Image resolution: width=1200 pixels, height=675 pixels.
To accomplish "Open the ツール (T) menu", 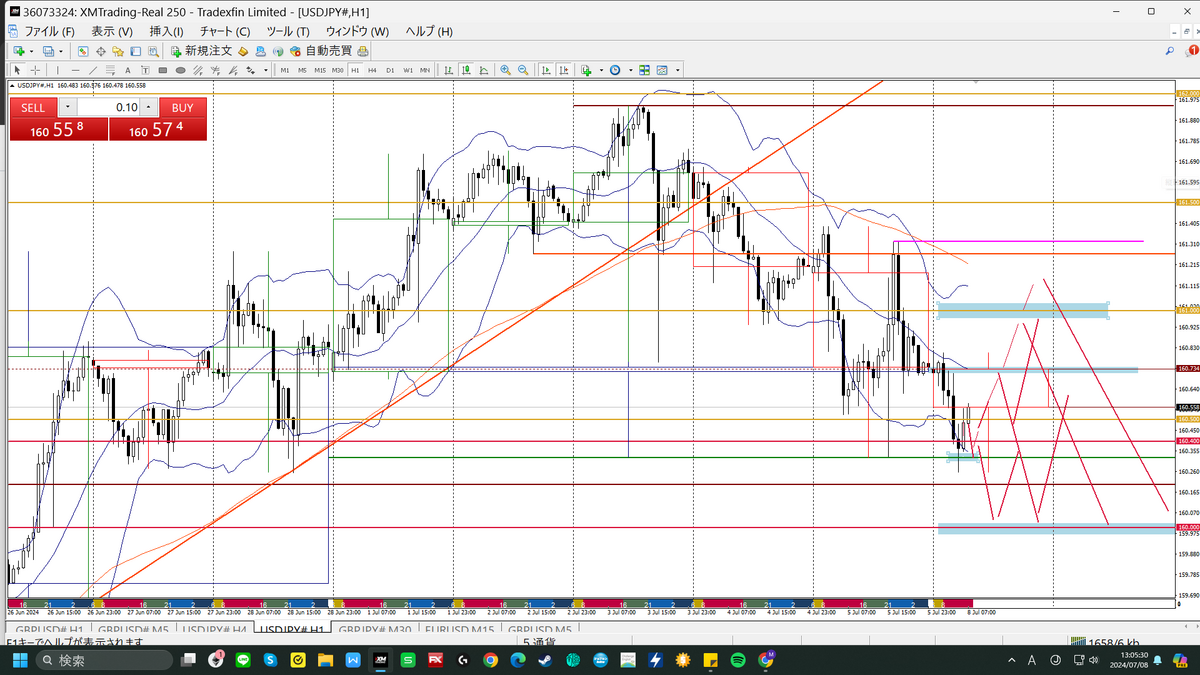I will pos(287,31).
